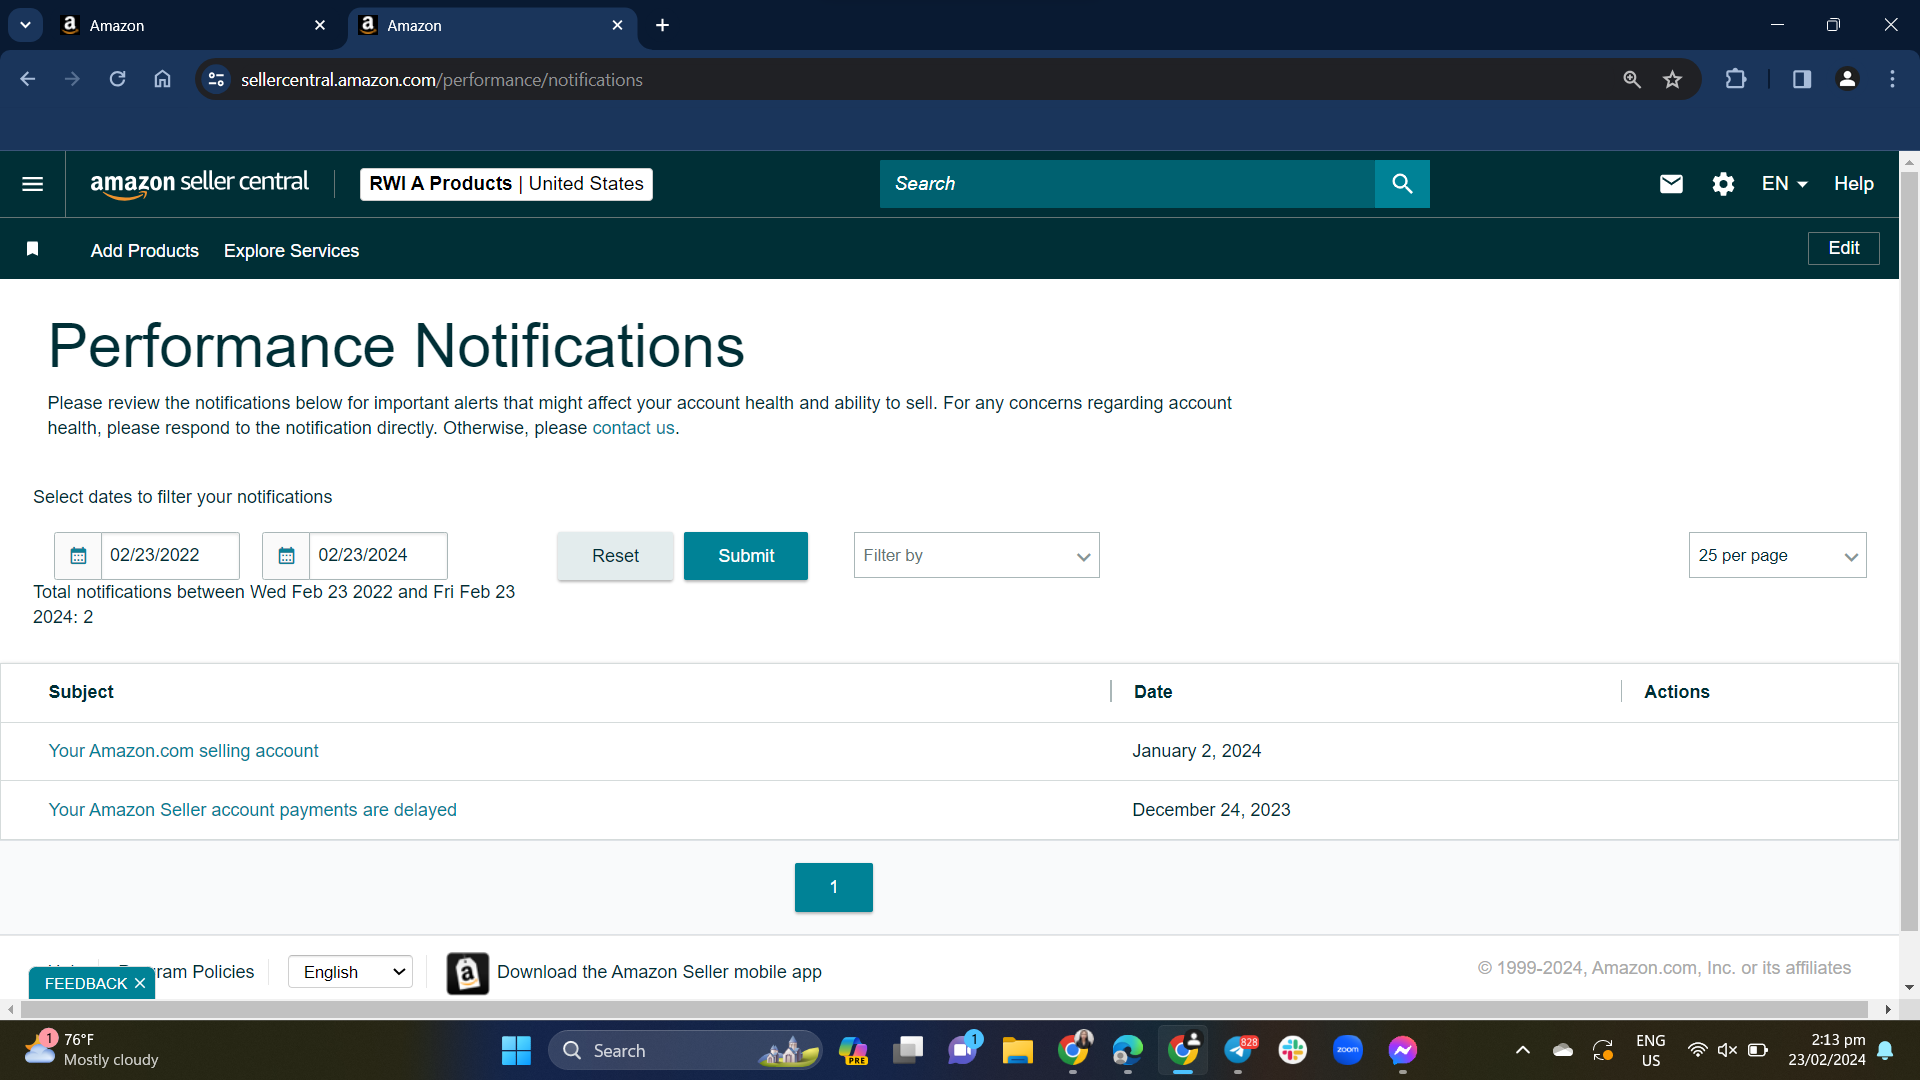This screenshot has width=1920, height=1080.
Task: Close the FEEDBACK tab
Action: pyautogui.click(x=140, y=984)
